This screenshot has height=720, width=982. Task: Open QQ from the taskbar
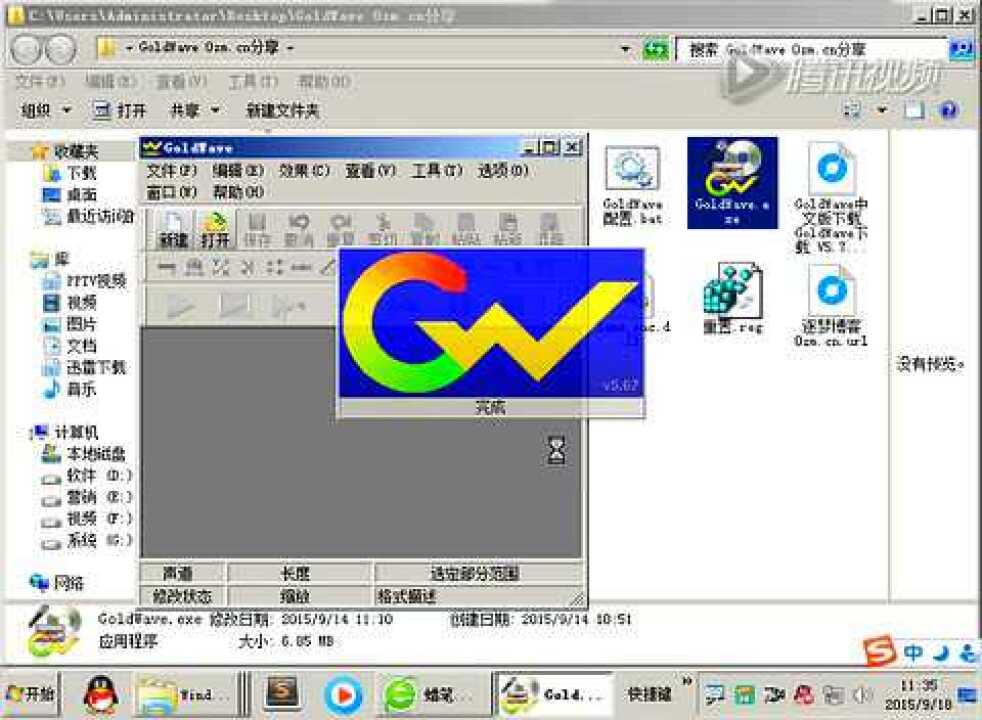(98, 694)
